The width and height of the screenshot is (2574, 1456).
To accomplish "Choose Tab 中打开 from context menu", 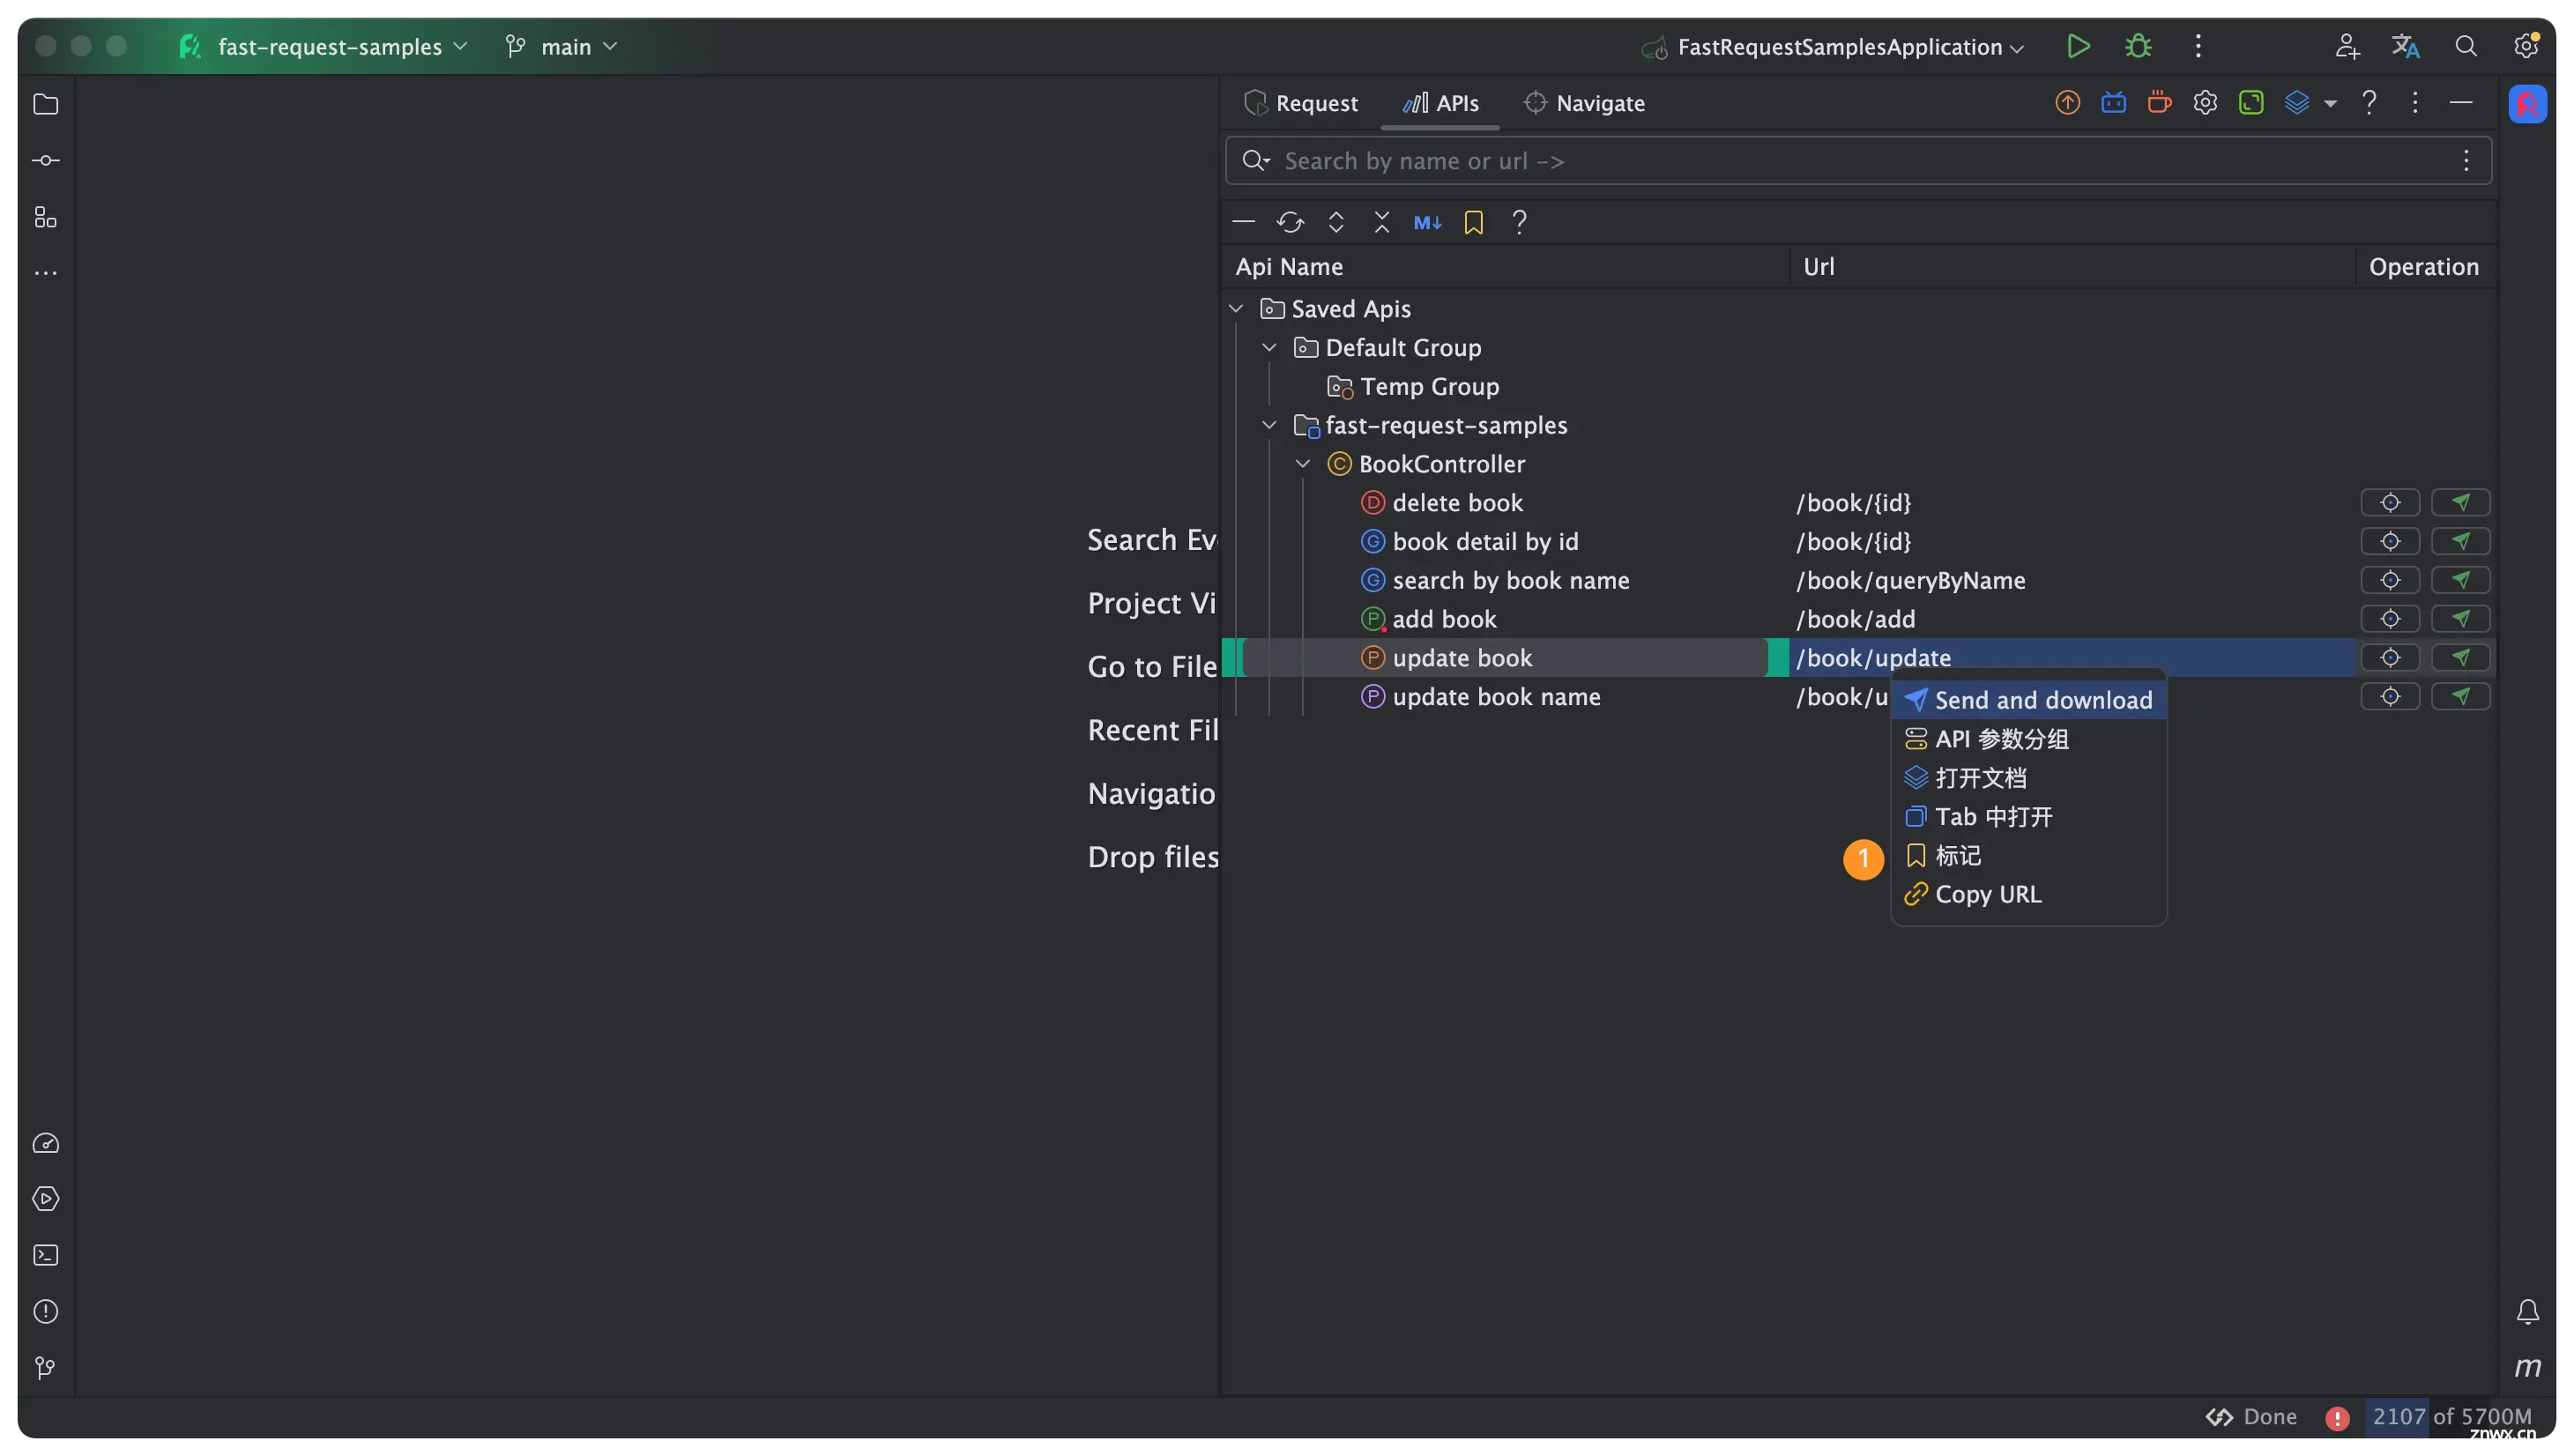I will click(x=2028, y=817).
